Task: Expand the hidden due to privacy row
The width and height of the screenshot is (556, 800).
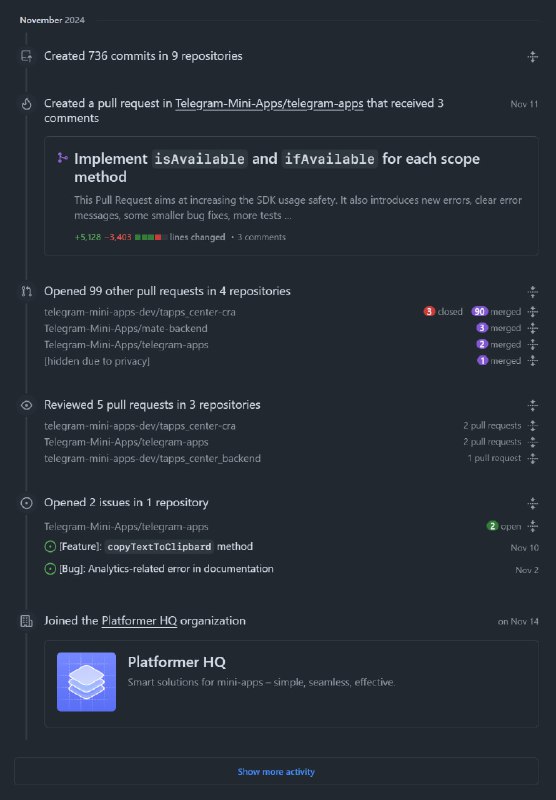Action: click(x=533, y=361)
